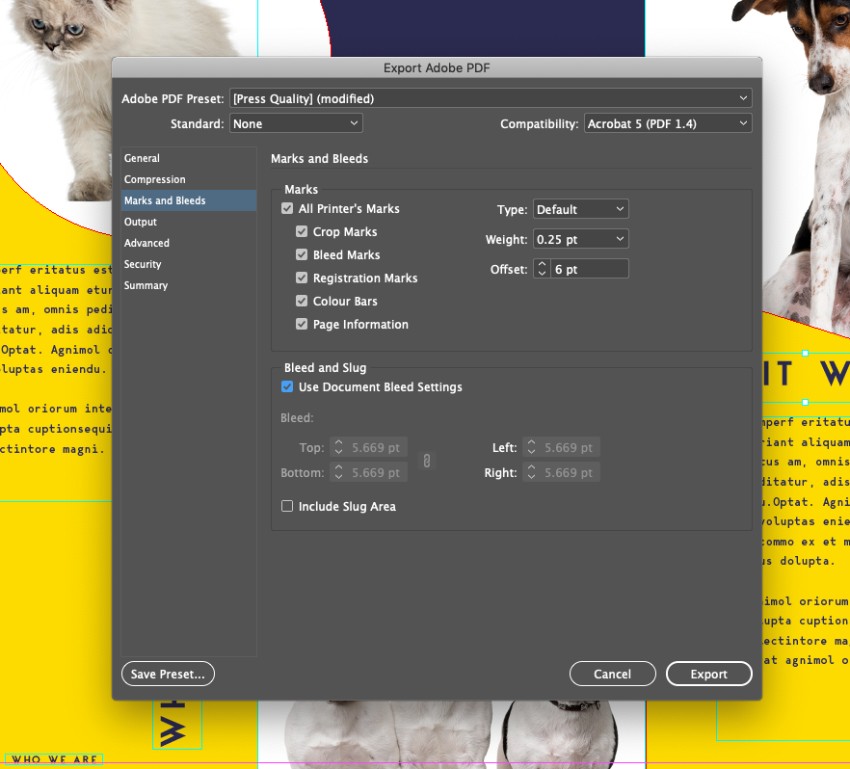850x769 pixels.
Task: Click the Right bleed stepper
Action: [x=531, y=472]
